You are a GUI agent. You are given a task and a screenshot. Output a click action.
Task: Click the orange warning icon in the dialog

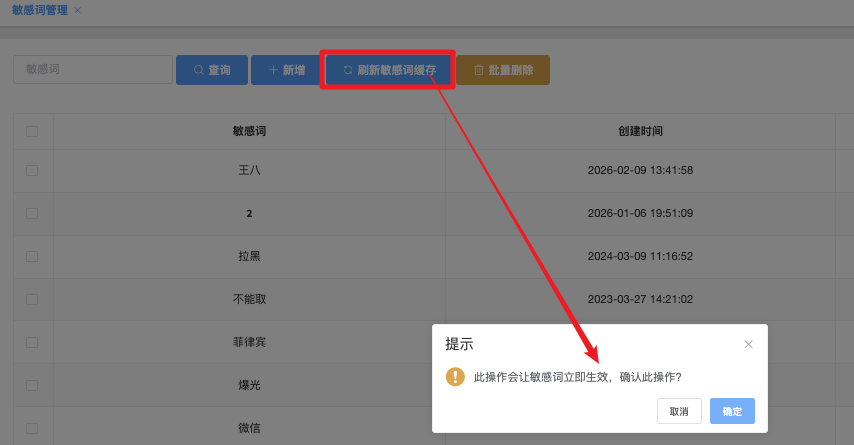[x=455, y=377]
